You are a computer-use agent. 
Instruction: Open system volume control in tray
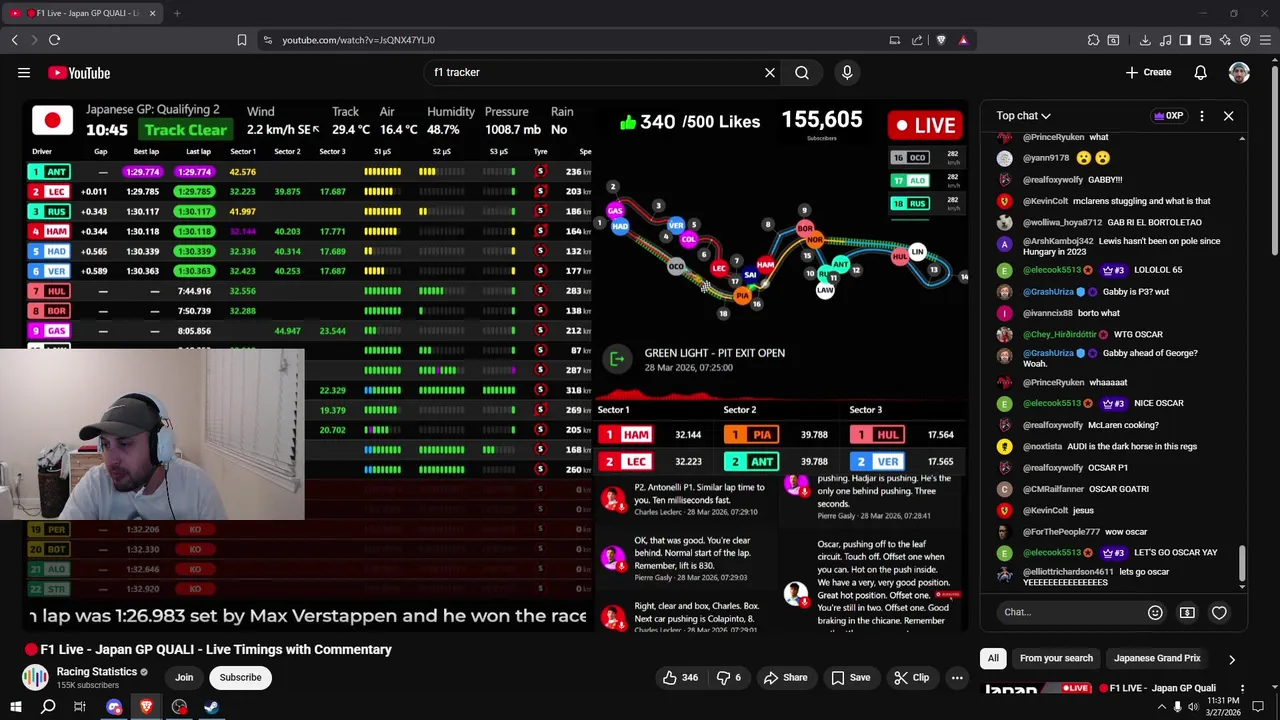tap(1193, 707)
